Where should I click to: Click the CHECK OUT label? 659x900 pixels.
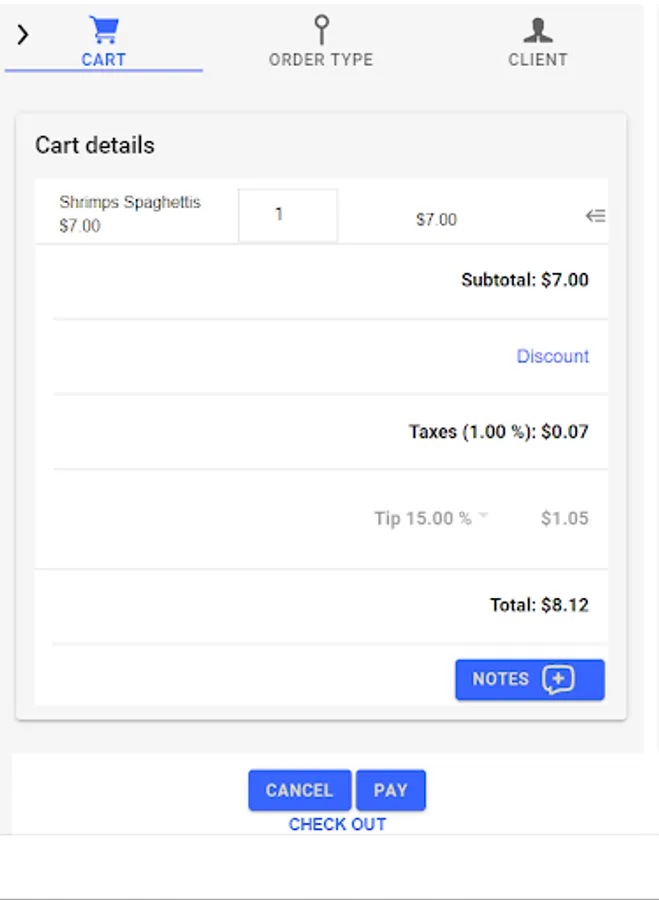coord(337,825)
